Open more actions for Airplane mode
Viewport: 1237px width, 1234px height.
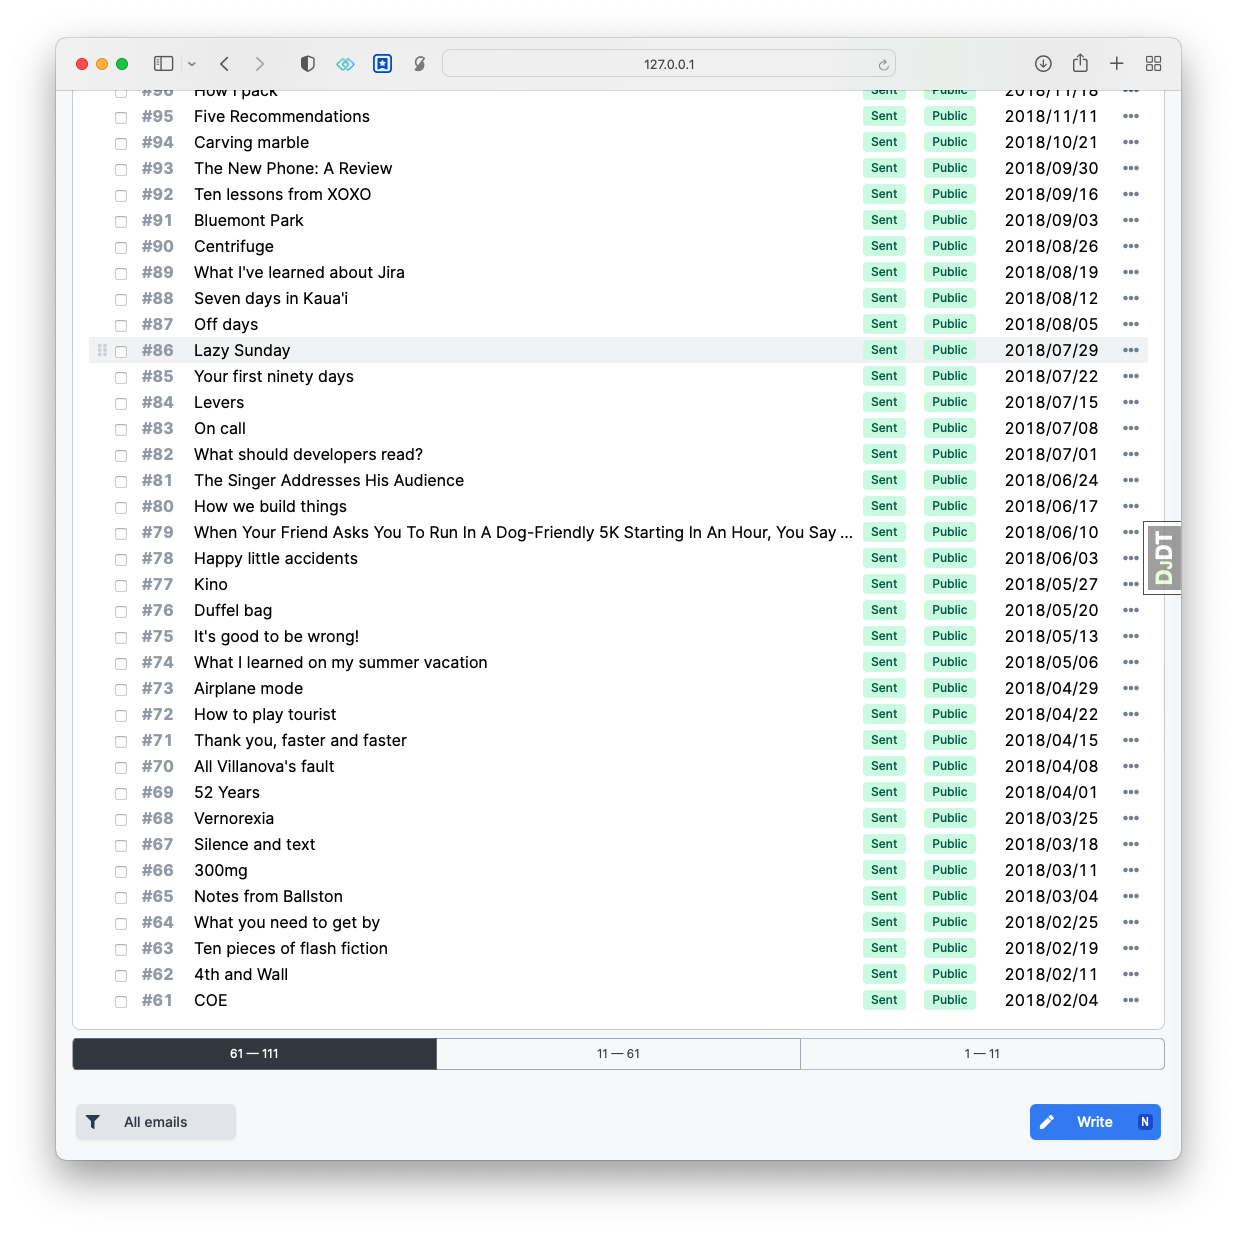click(x=1131, y=688)
